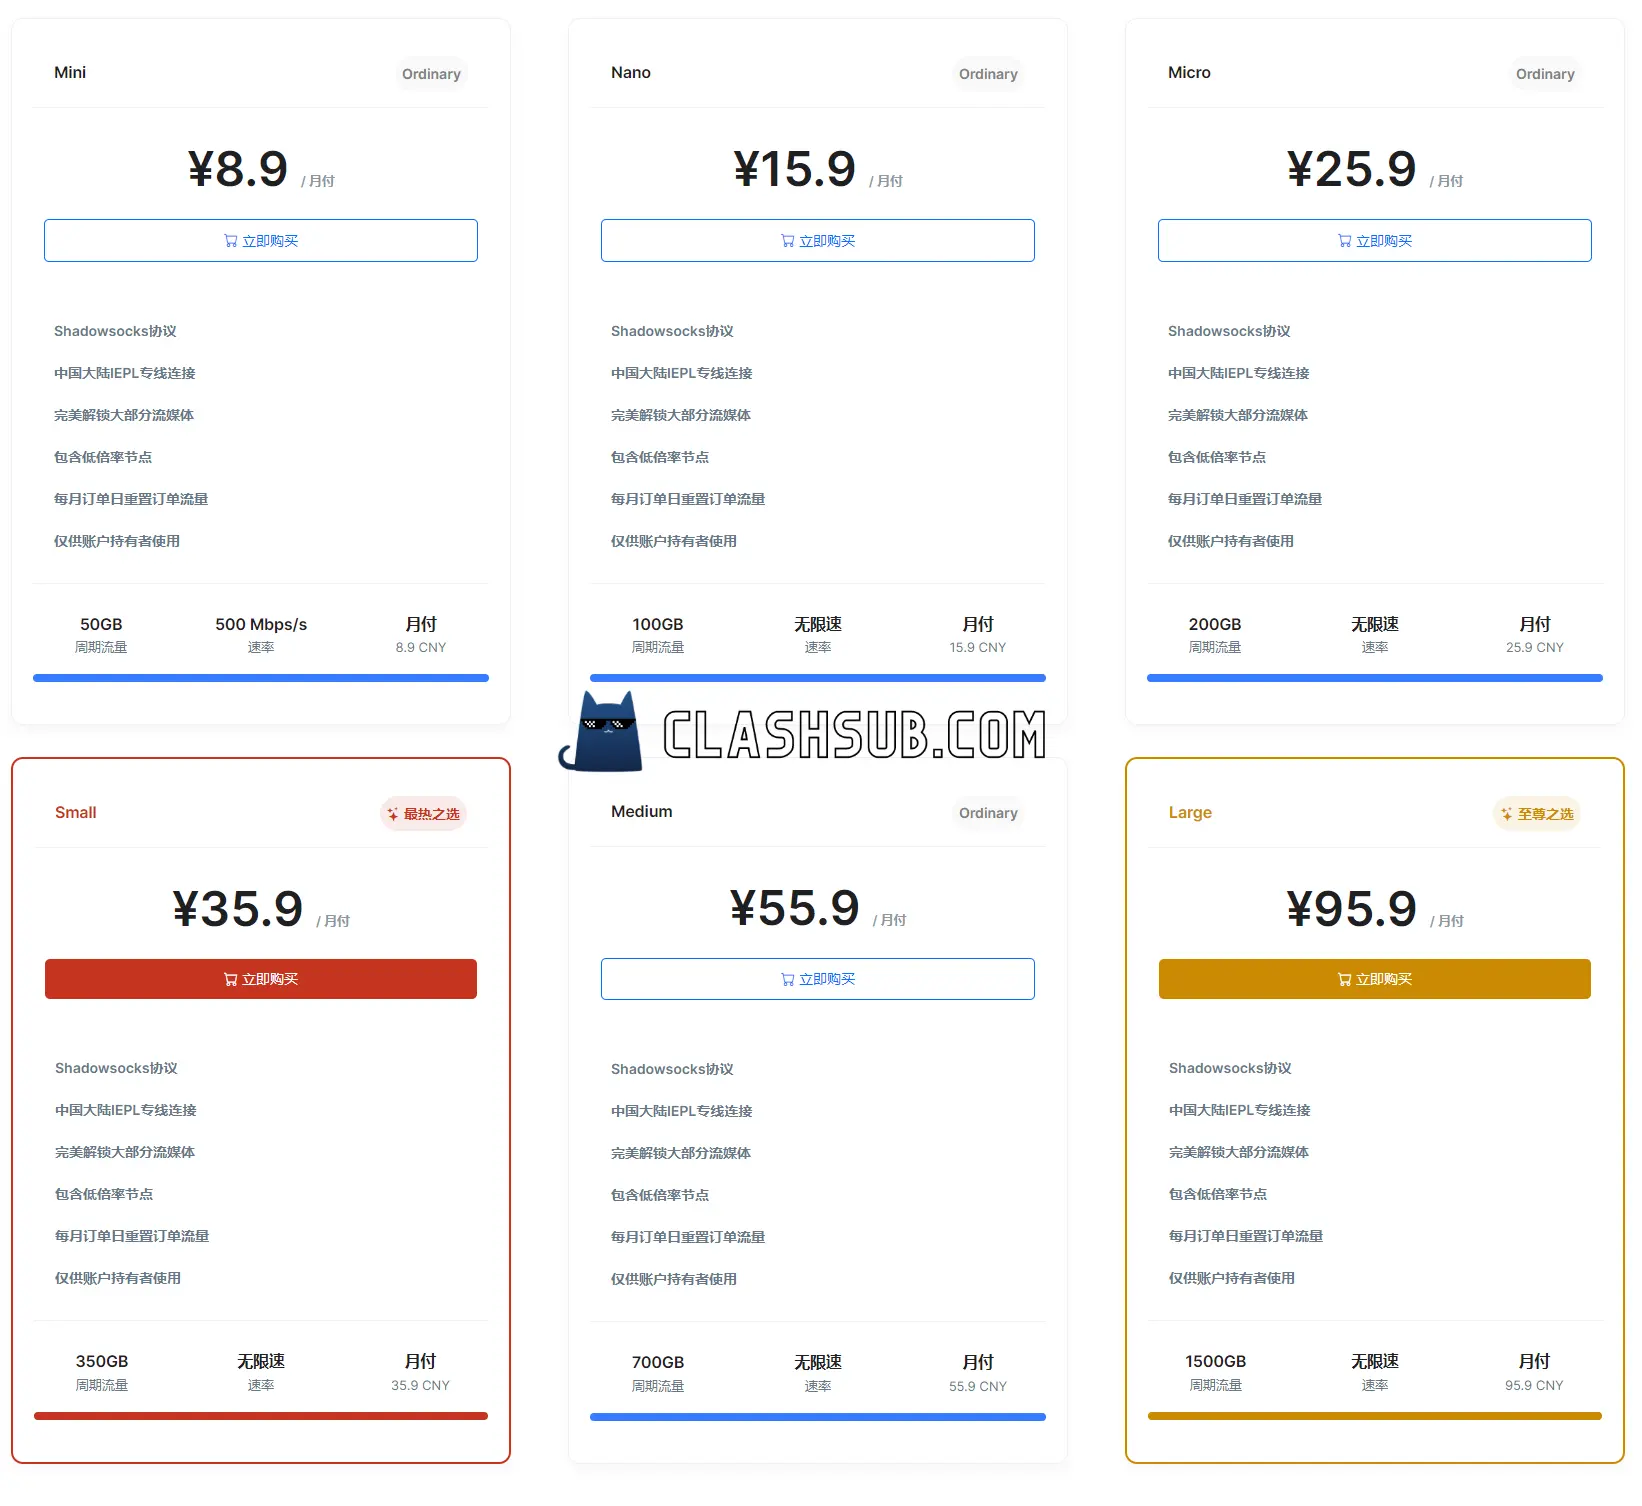Screen dimensions: 1642x1506
Task: Click the ¥35.9 price on Small plan
Action: pyautogui.click(x=238, y=909)
